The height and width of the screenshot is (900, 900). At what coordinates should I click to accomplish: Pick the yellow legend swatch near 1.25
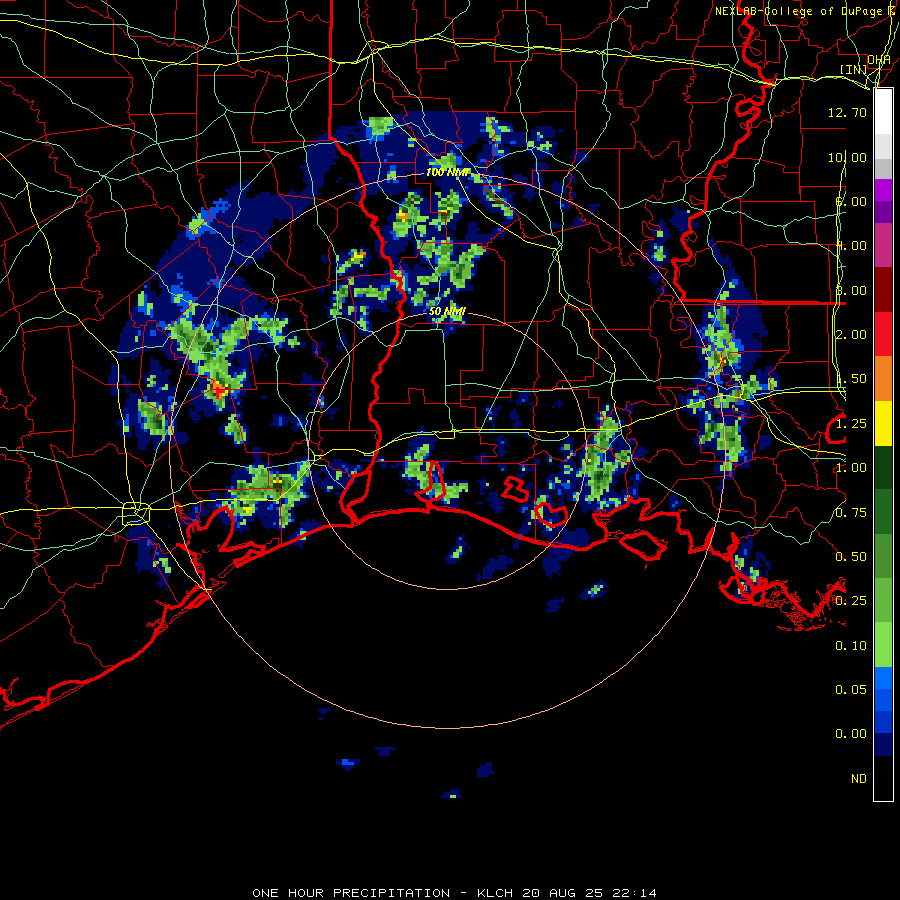point(883,423)
